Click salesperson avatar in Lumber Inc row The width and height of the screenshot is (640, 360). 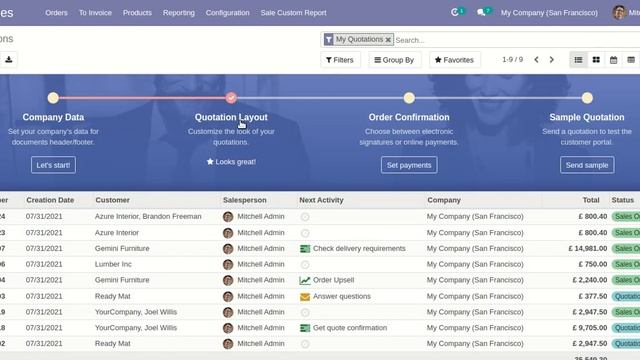click(x=228, y=264)
